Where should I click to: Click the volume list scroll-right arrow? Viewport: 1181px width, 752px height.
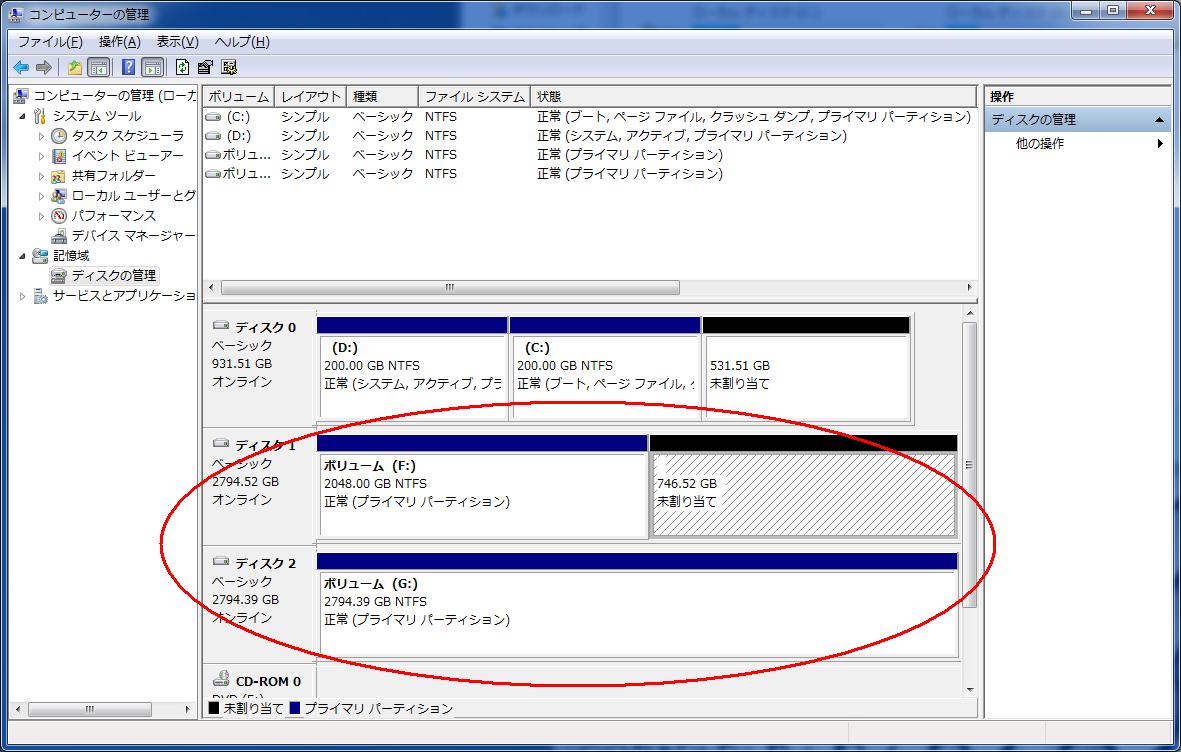(969, 288)
